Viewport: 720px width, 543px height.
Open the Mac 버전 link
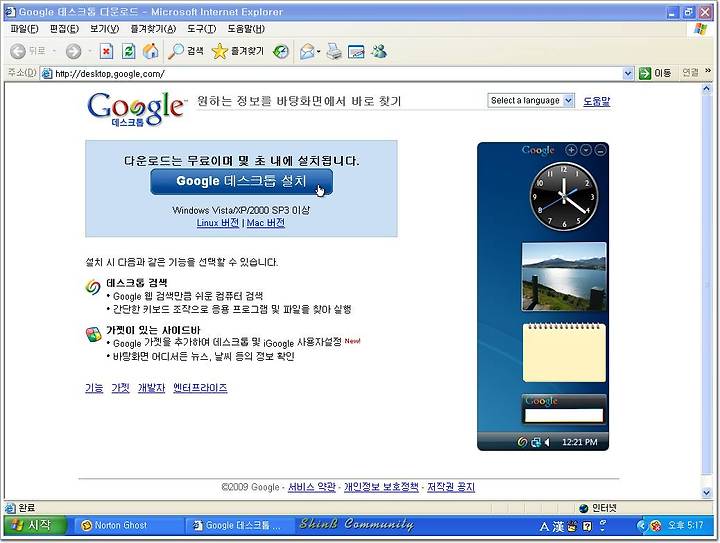266,223
